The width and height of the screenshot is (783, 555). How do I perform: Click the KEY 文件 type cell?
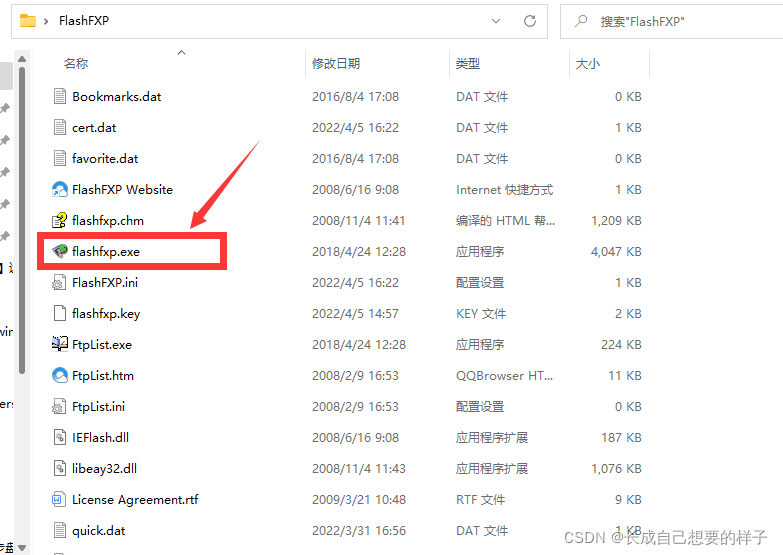pyautogui.click(x=481, y=313)
